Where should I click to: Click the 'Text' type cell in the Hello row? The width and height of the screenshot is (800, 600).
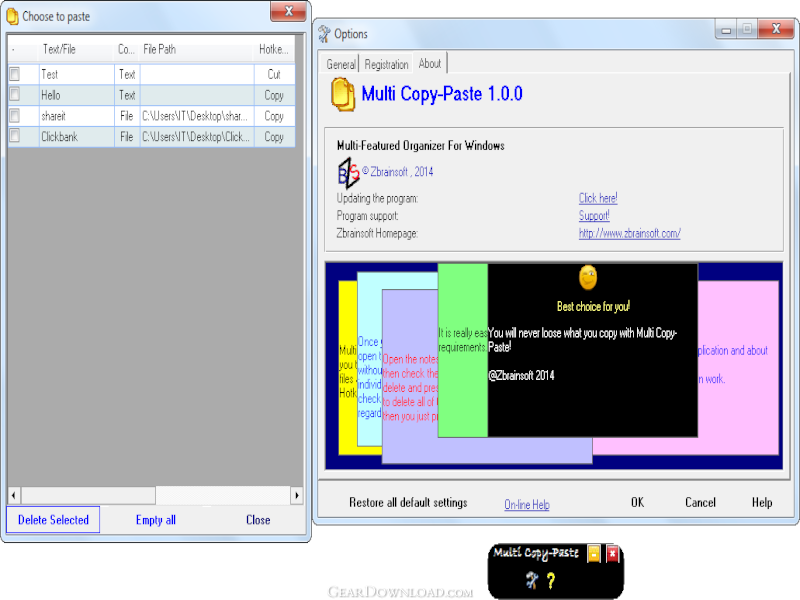pyautogui.click(x=127, y=95)
